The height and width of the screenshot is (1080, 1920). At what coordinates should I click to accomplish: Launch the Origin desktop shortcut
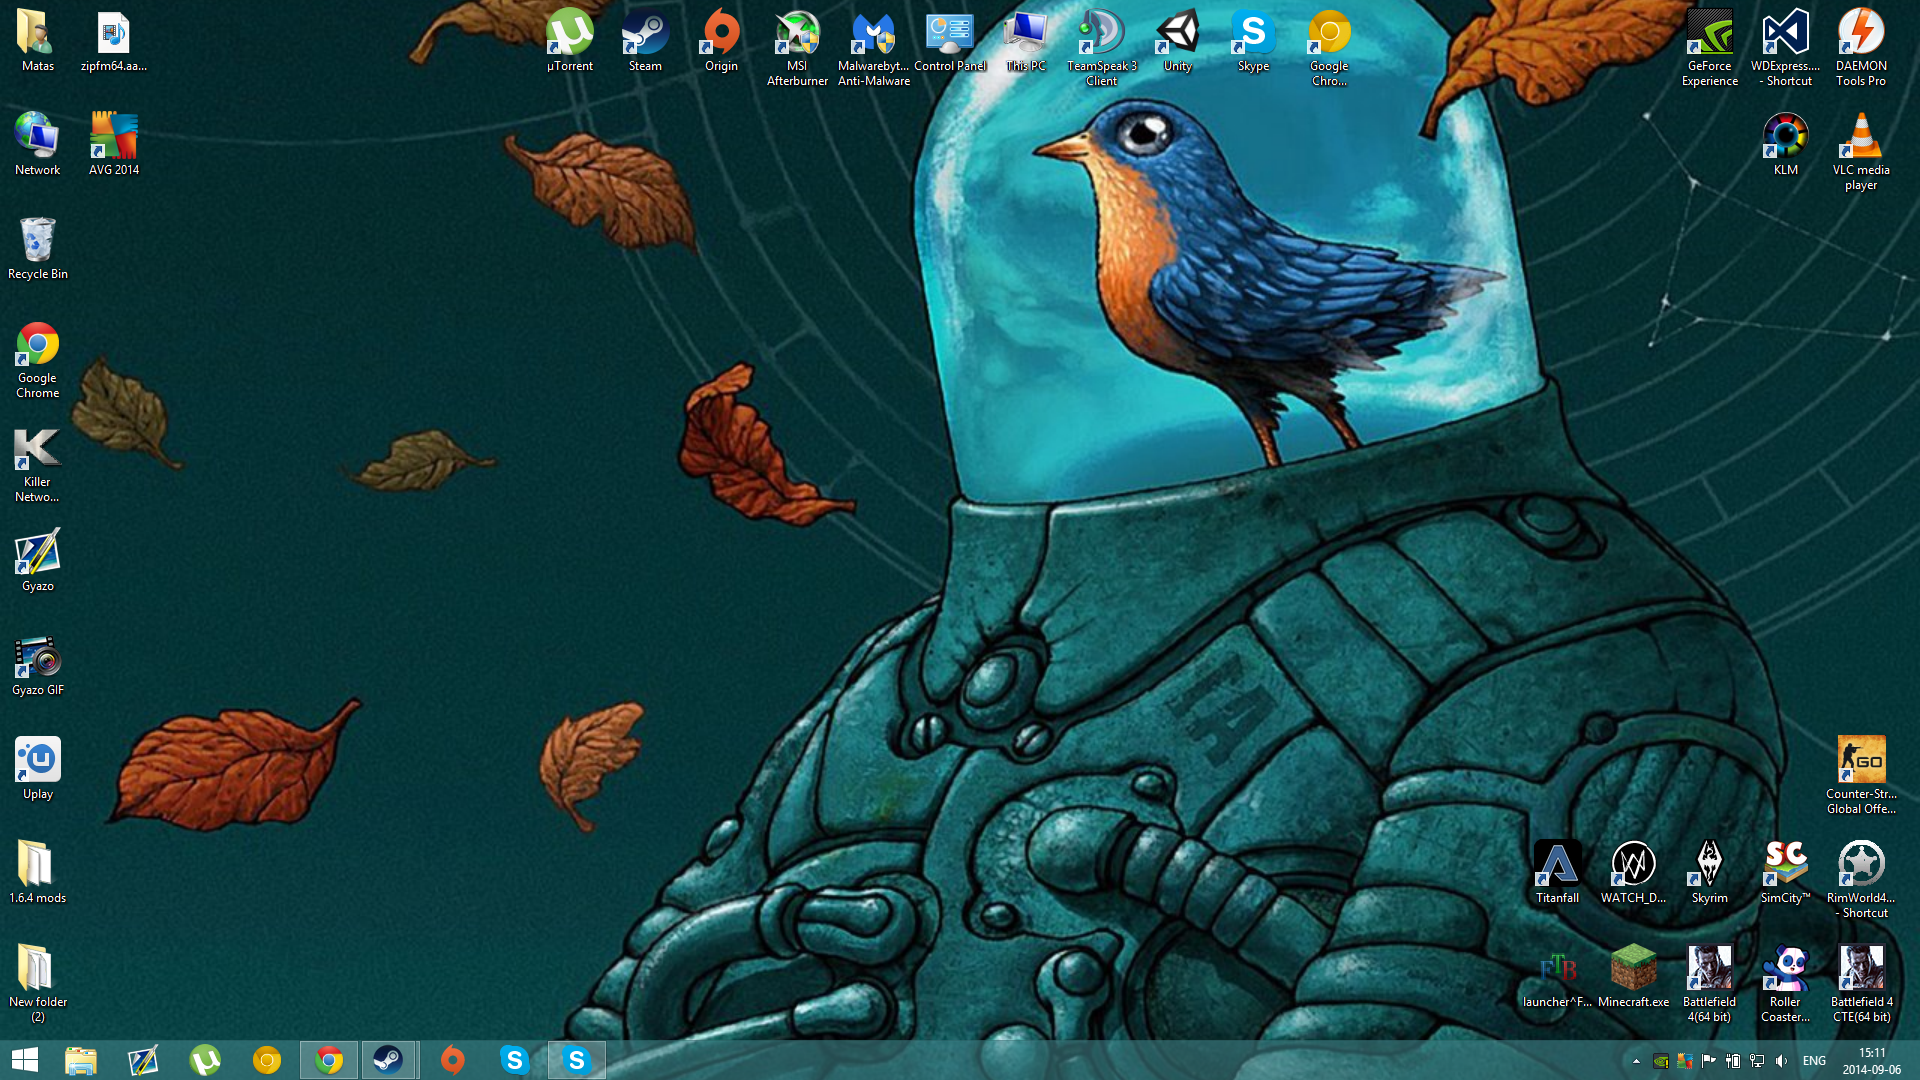722,40
